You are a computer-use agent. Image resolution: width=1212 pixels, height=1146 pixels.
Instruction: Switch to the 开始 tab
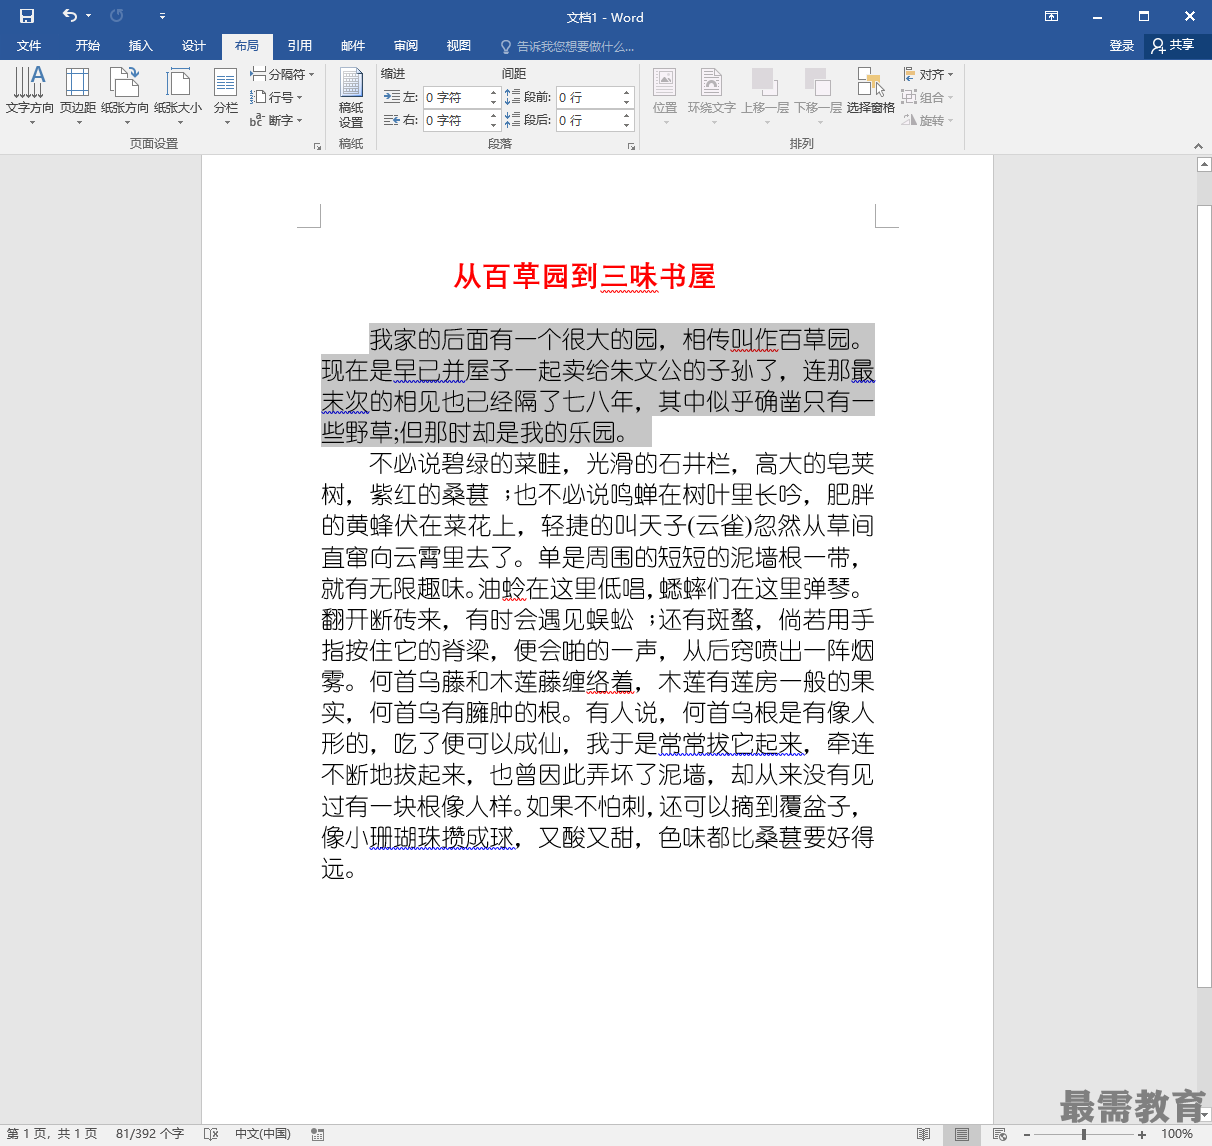[x=88, y=46]
